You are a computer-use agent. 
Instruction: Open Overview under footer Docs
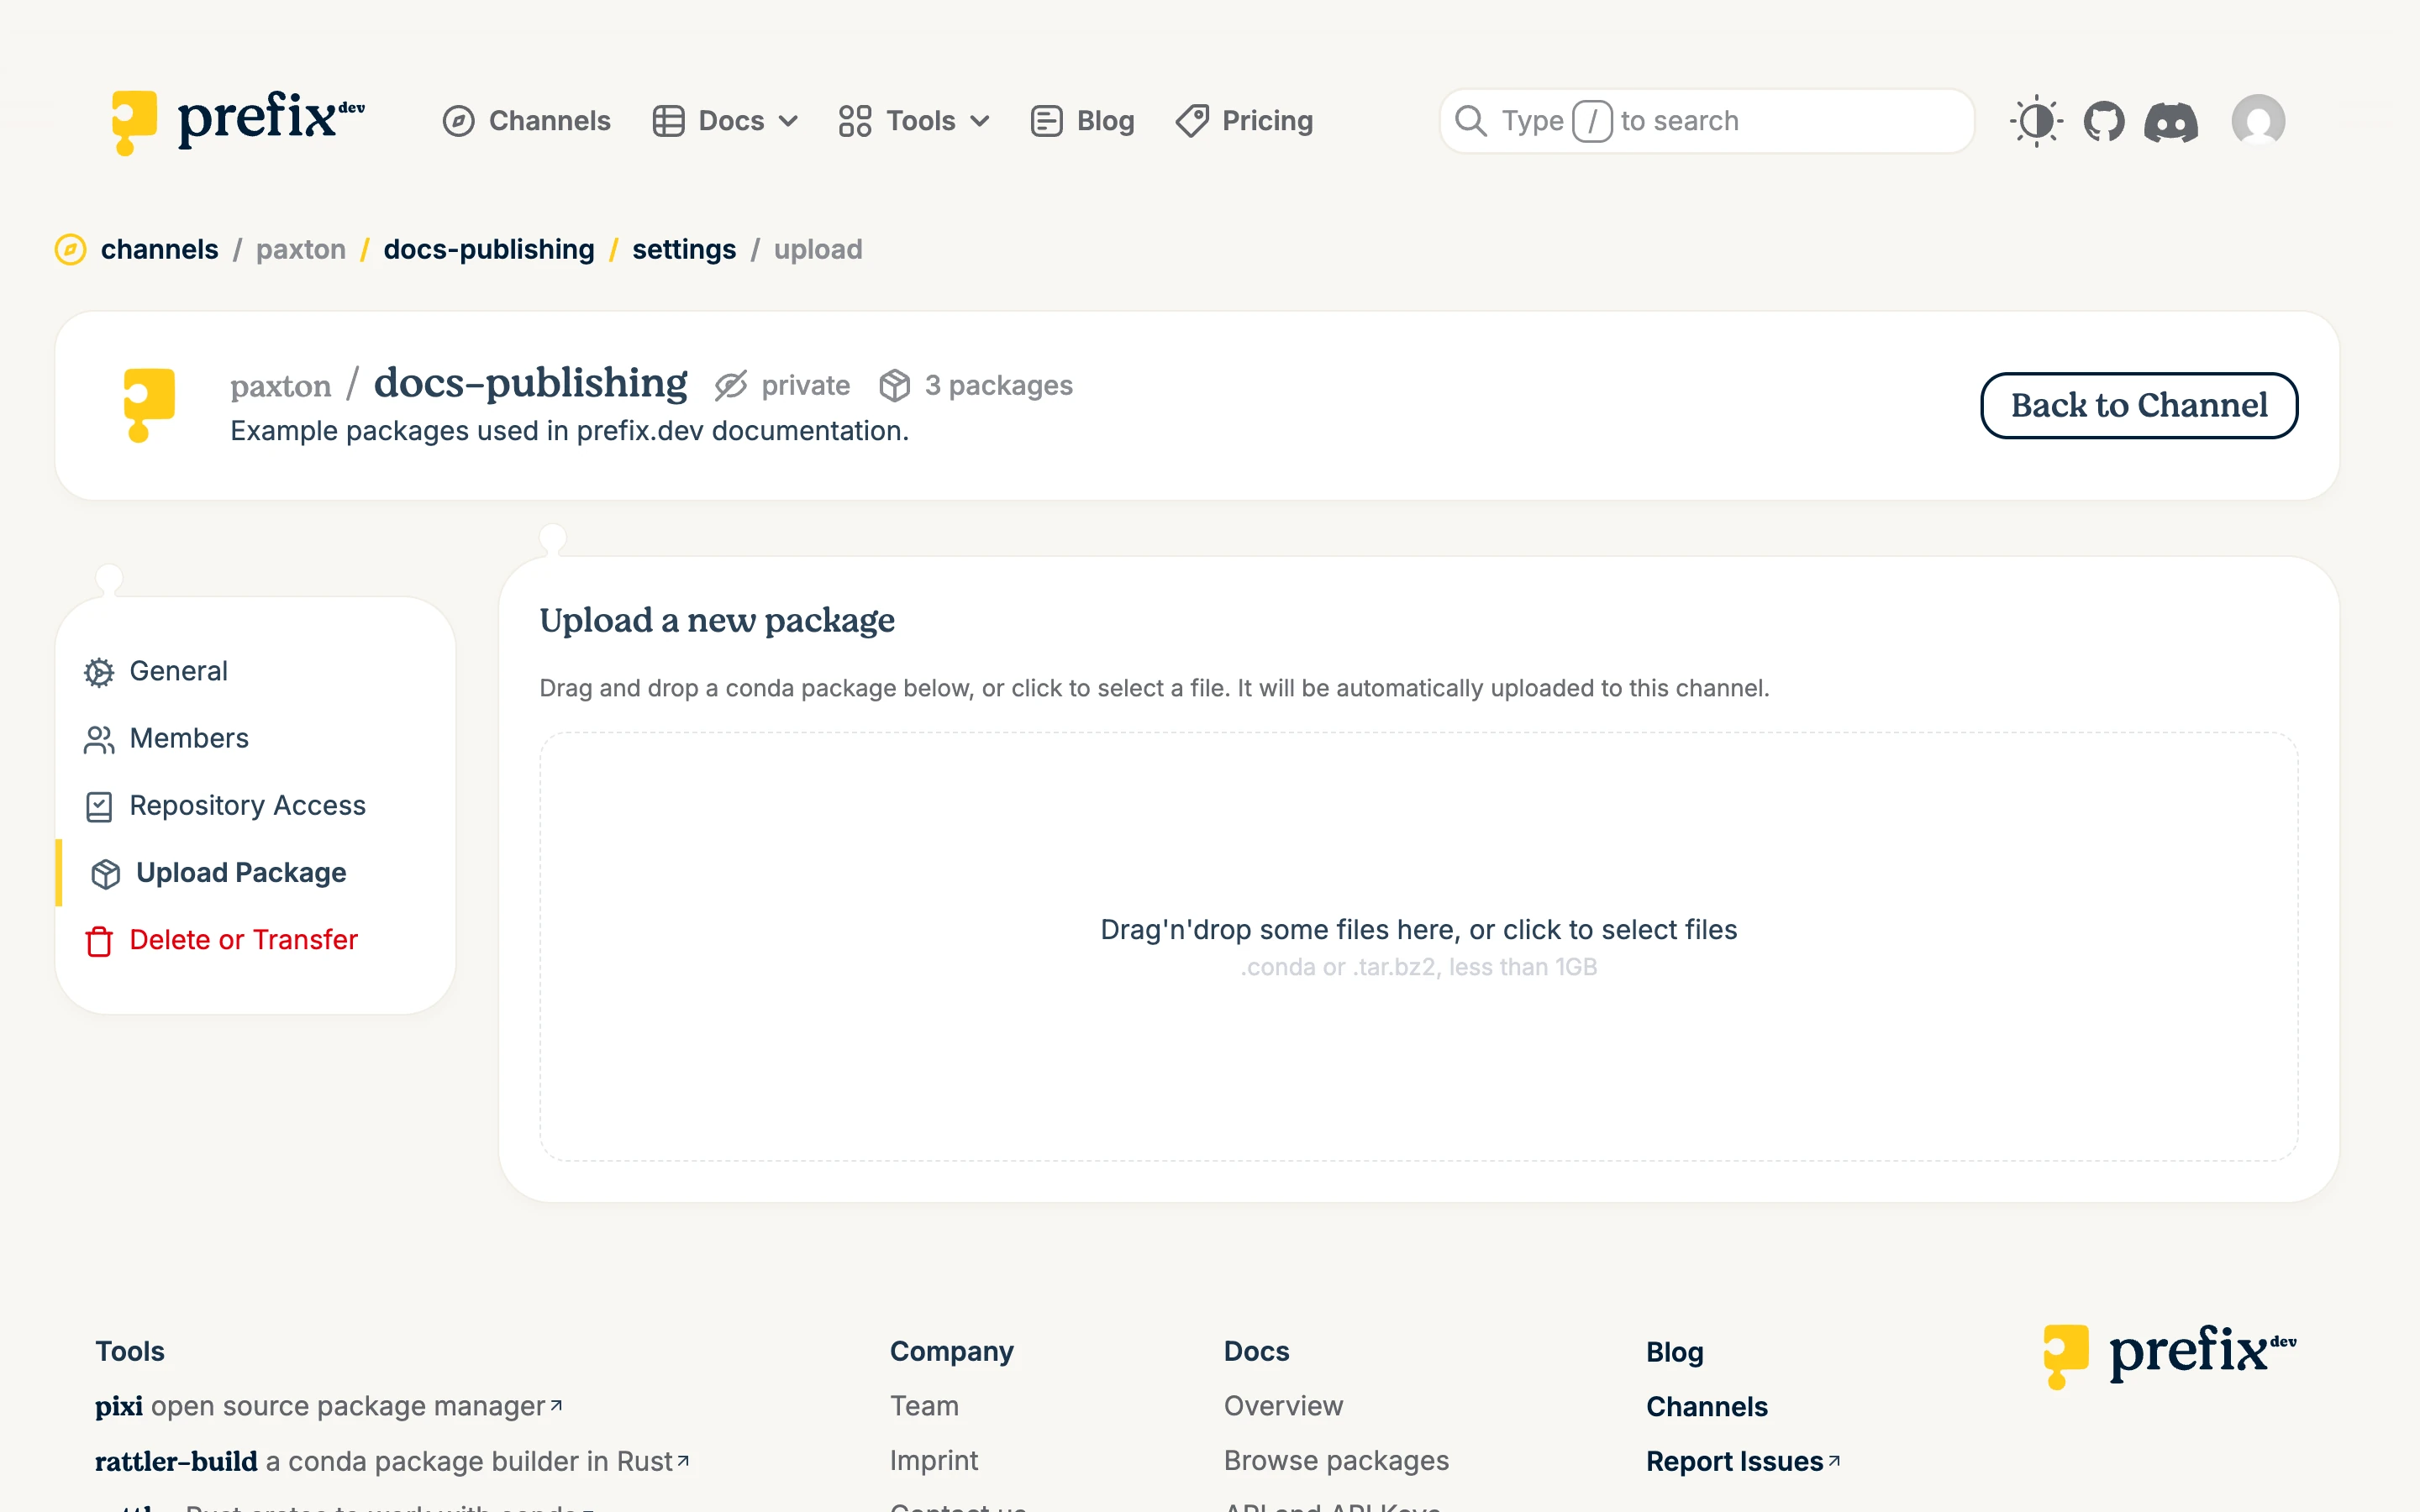click(x=1283, y=1406)
